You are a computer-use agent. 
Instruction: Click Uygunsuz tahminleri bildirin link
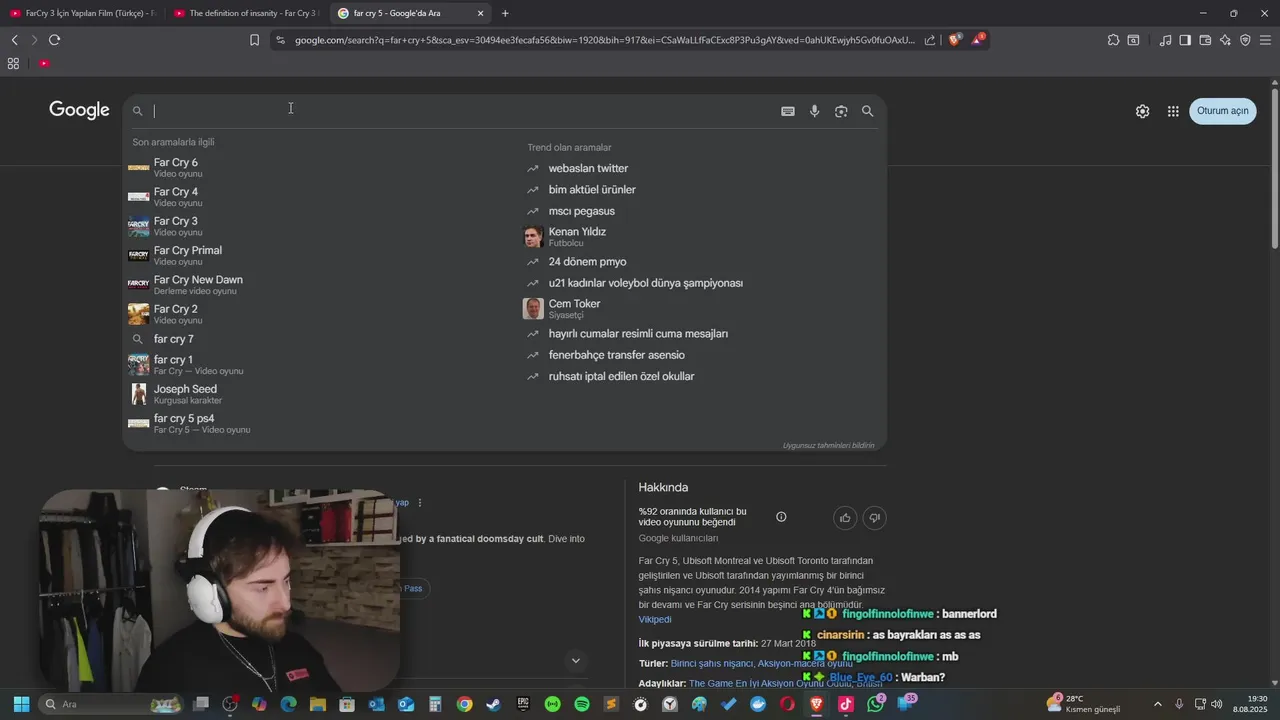tap(828, 445)
